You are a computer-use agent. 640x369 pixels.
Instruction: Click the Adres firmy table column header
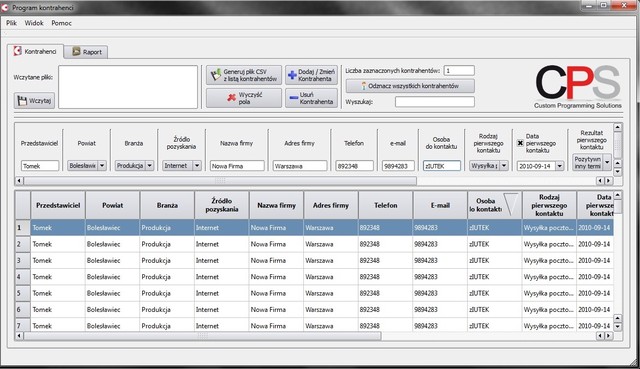pos(331,205)
